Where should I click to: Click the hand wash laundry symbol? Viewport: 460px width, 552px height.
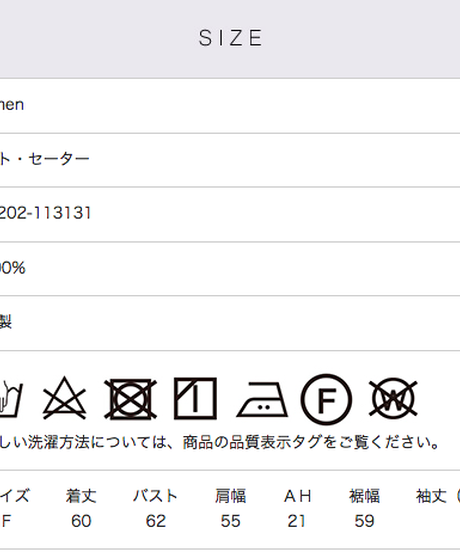(11, 399)
